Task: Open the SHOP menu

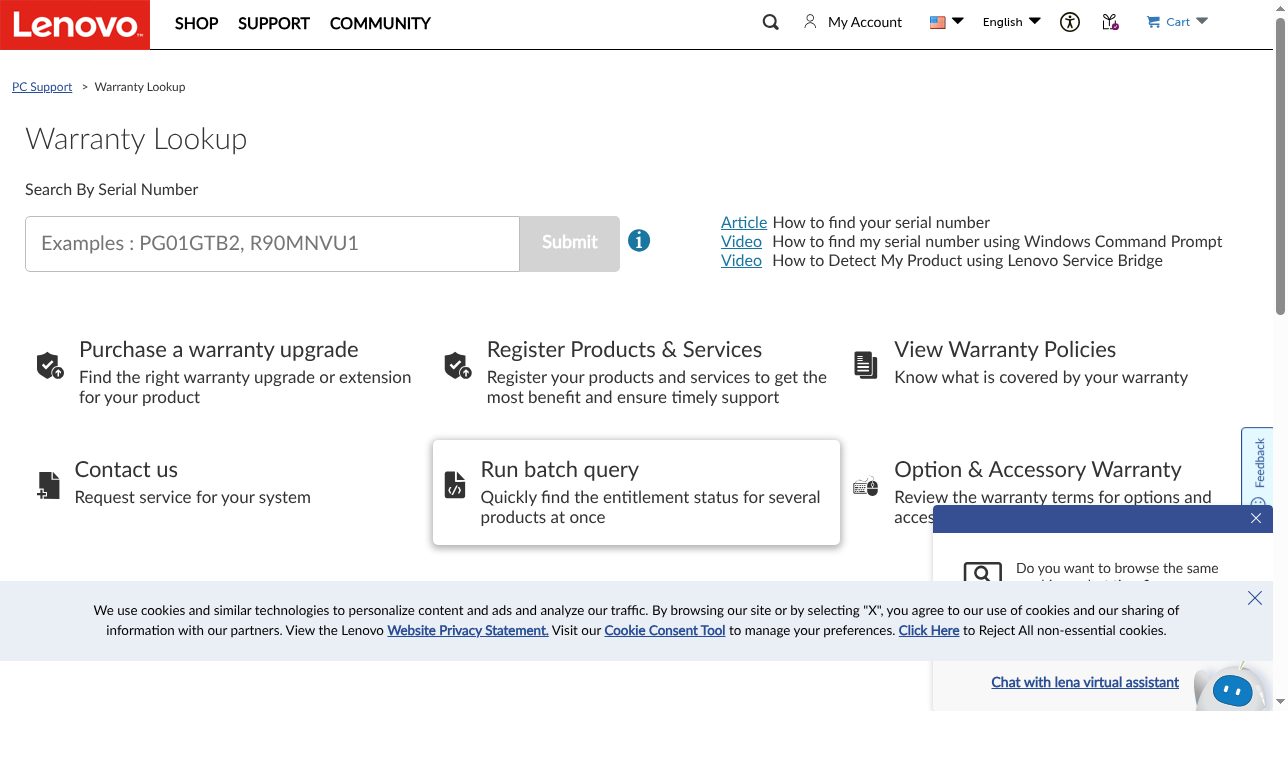Action: pyautogui.click(x=196, y=23)
